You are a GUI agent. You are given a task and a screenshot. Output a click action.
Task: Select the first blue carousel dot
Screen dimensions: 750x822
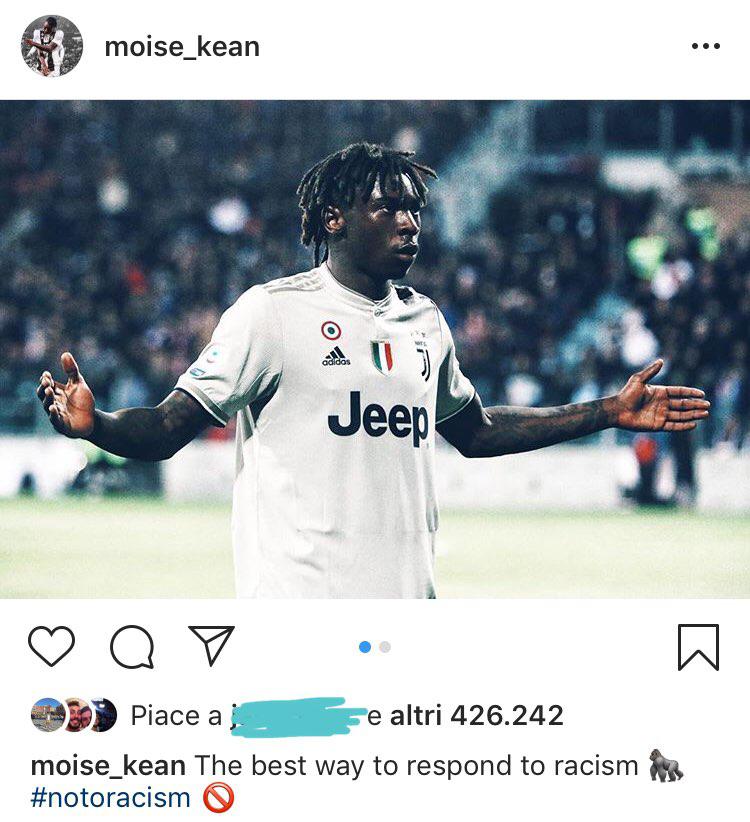coord(365,647)
